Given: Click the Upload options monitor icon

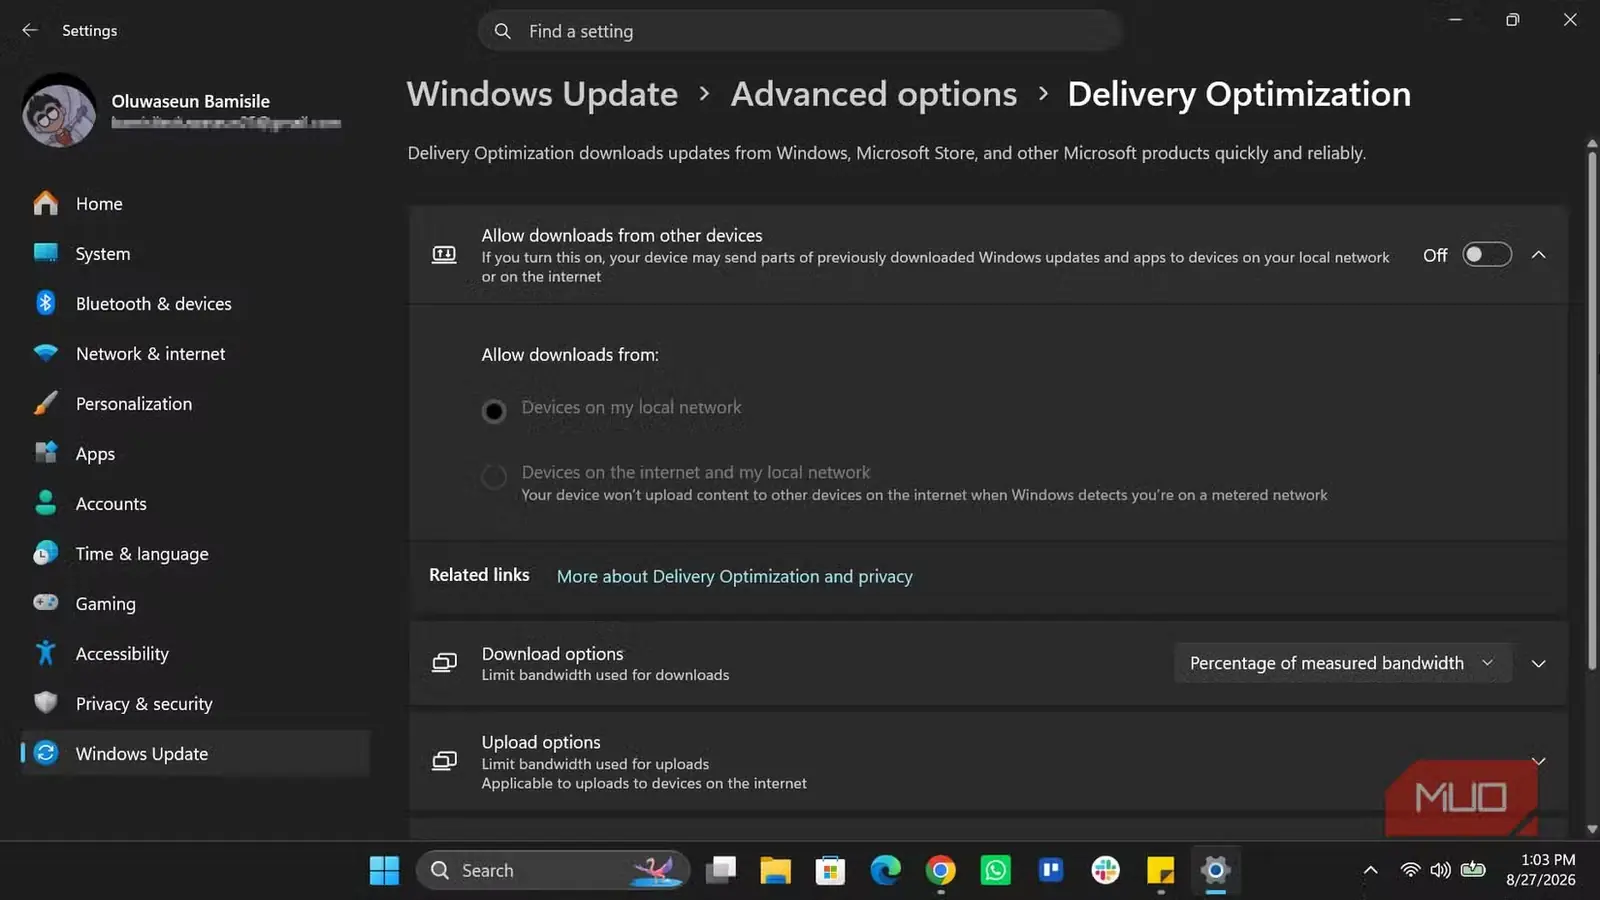Looking at the screenshot, I should click(444, 762).
